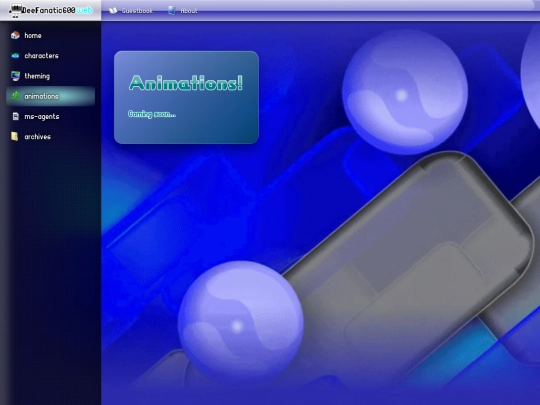Click the icon next to About
The width and height of the screenshot is (540, 405).
pos(172,11)
